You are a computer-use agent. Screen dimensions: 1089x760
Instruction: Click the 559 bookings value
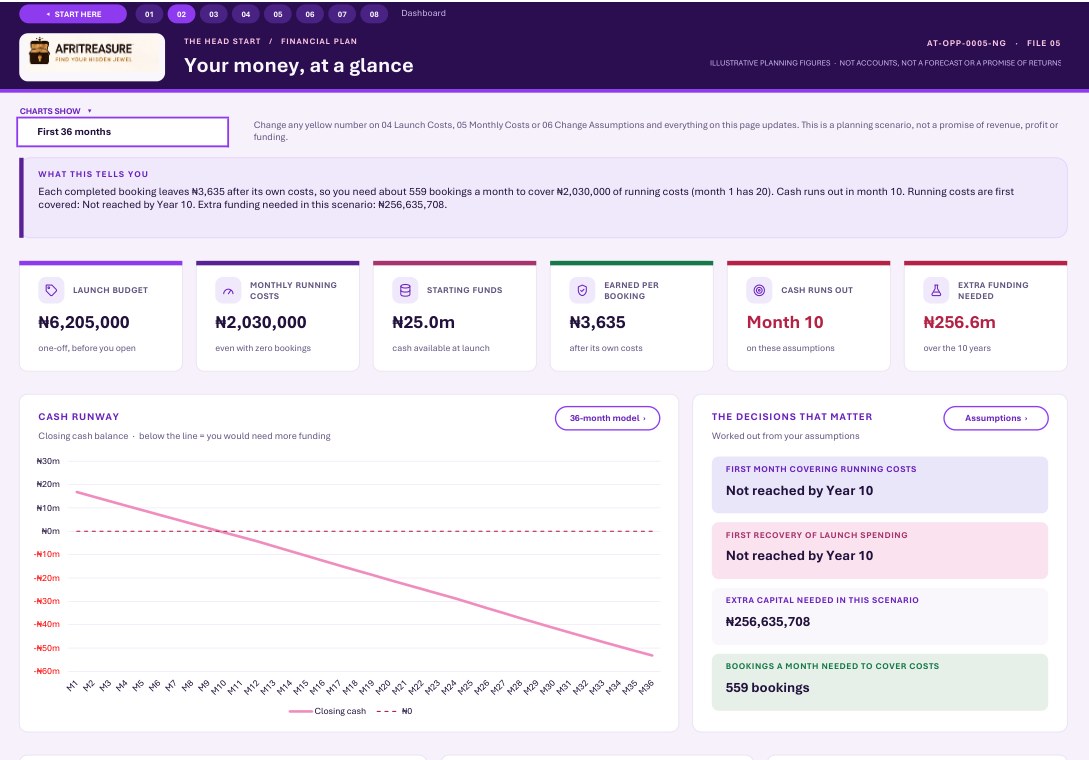coord(767,688)
